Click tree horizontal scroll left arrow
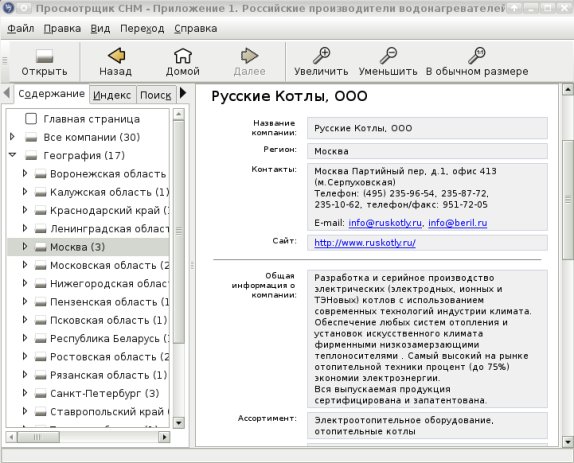 click(x=11, y=437)
